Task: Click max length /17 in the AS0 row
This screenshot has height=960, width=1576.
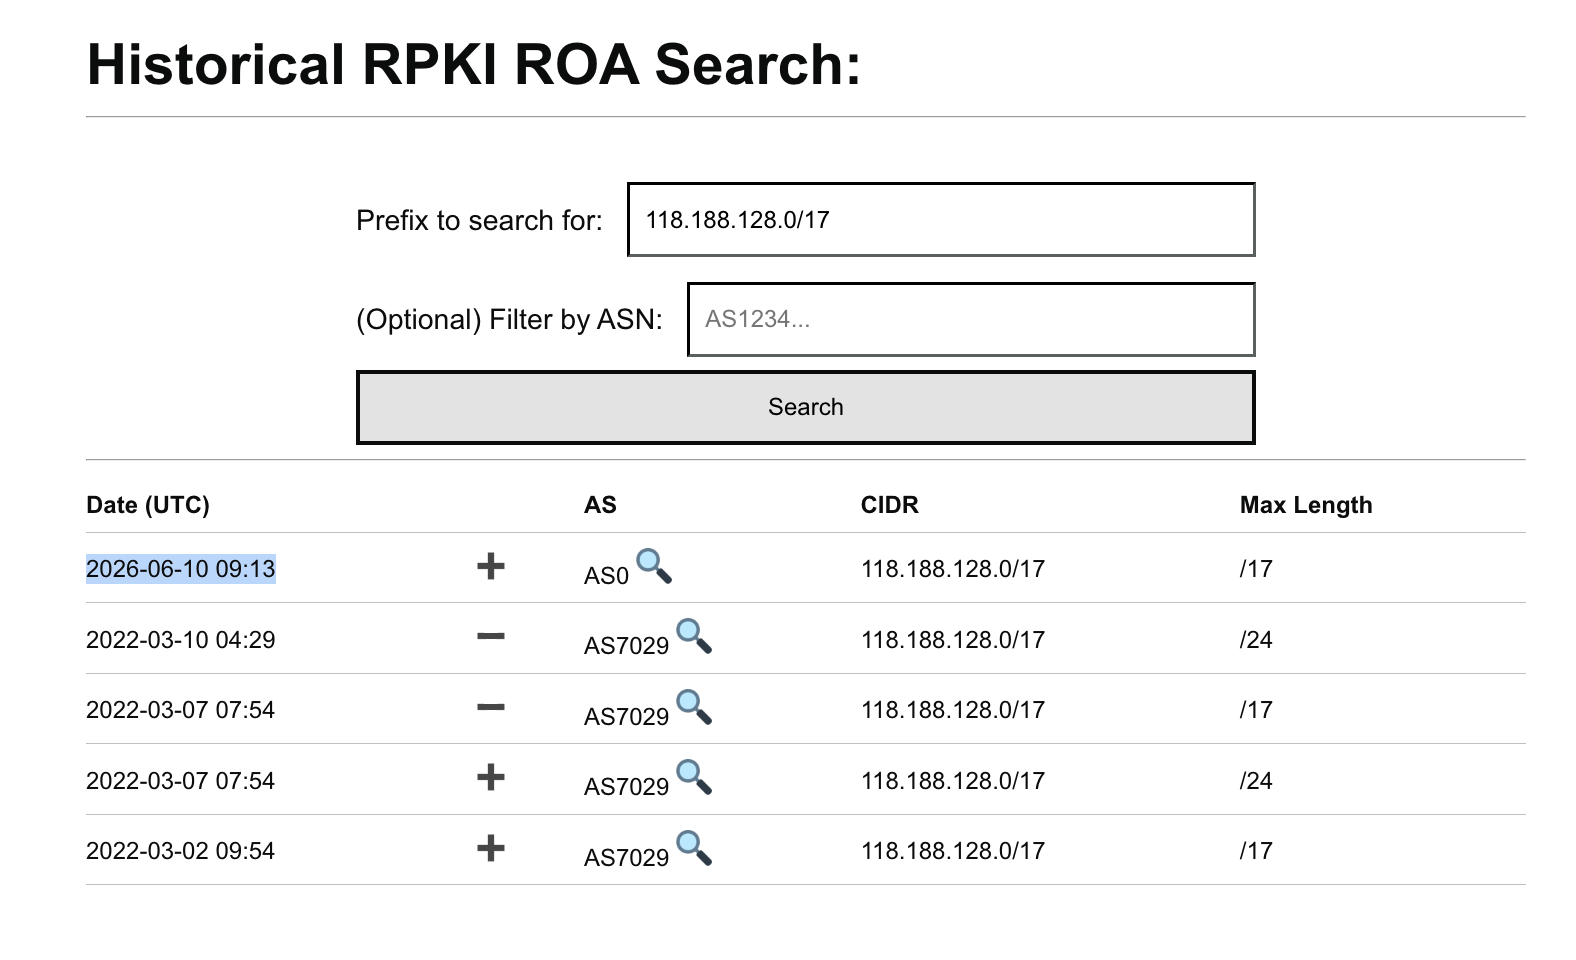Action: point(1256,569)
